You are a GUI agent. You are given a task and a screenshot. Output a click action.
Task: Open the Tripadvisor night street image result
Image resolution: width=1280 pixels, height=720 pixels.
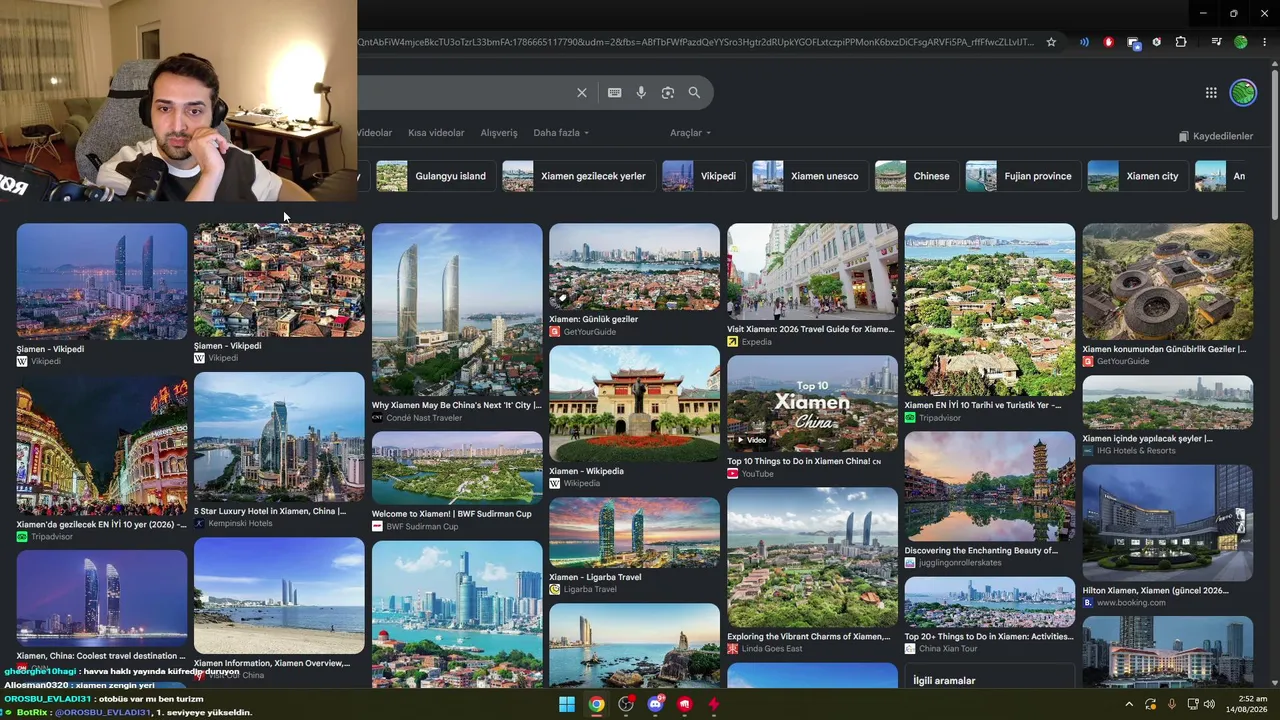point(101,446)
